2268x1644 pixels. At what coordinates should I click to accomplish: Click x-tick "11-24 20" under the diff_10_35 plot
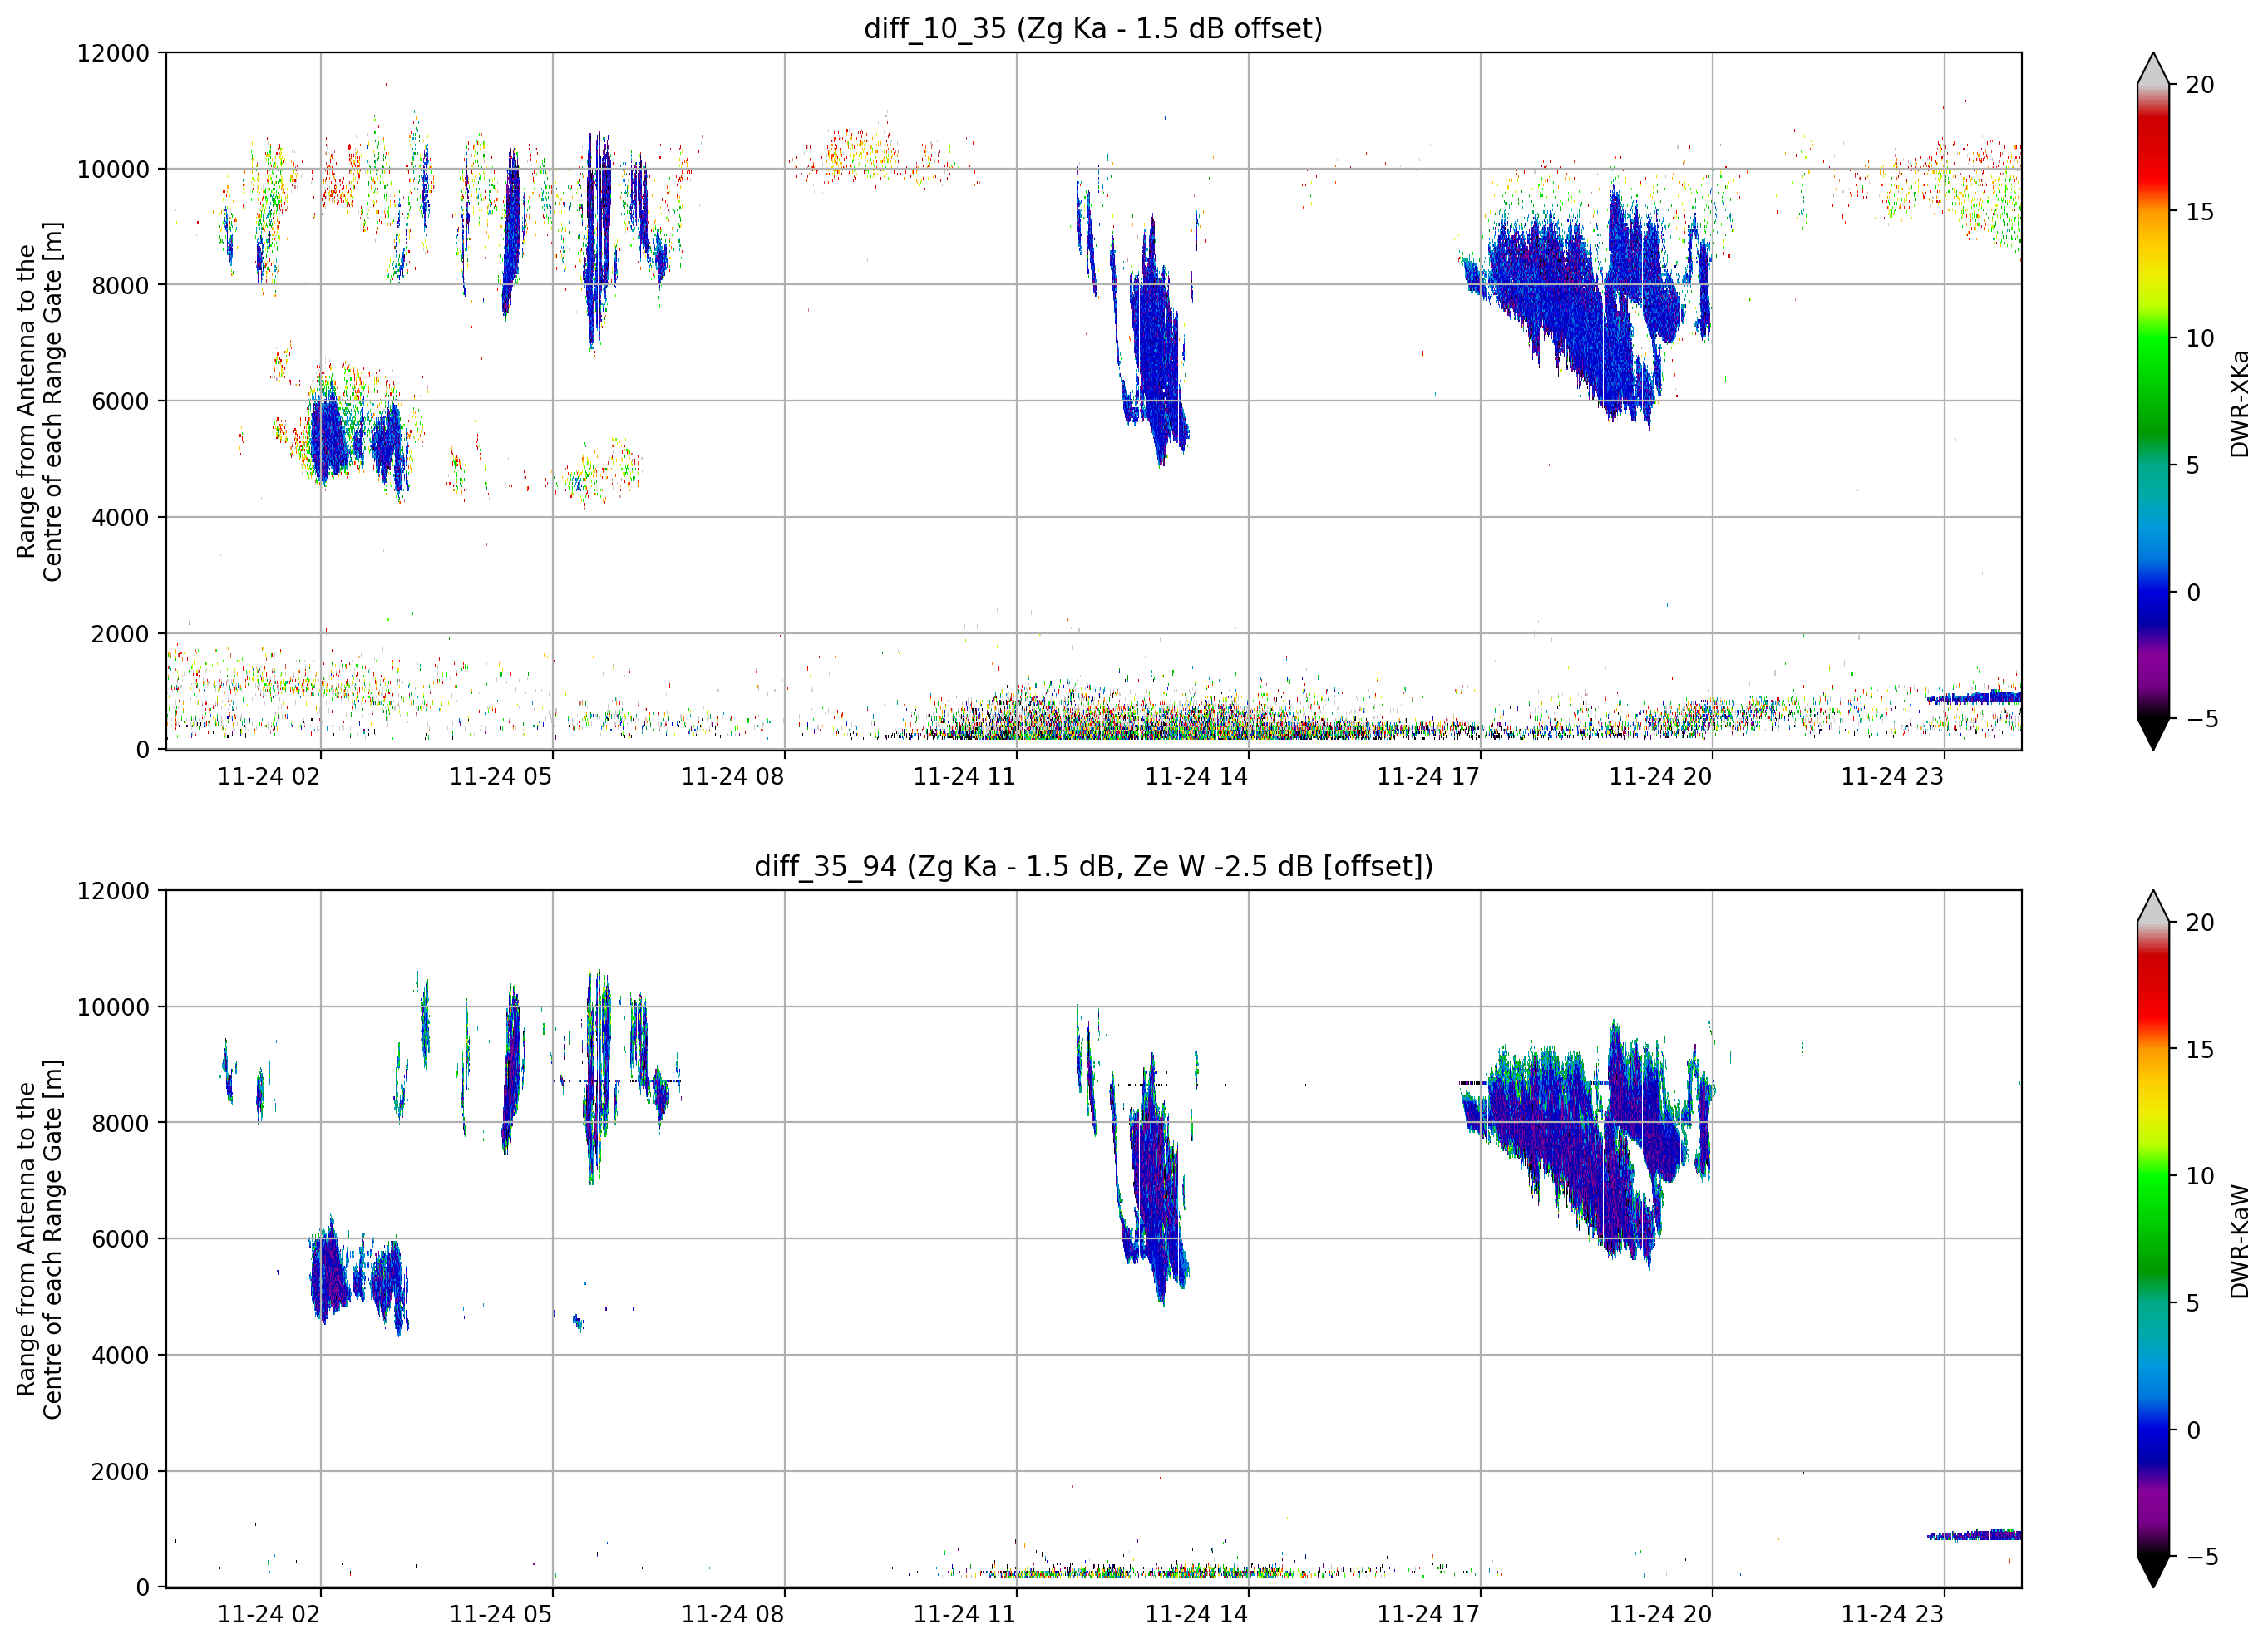click(1661, 777)
